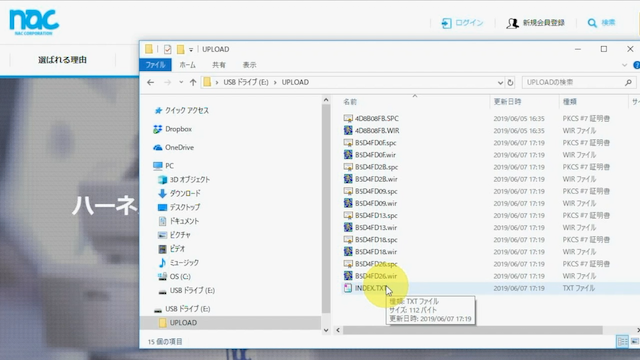This screenshot has width=640, height=360.
Task: Select file B5D4FD09.wir
Action: pos(376,204)
